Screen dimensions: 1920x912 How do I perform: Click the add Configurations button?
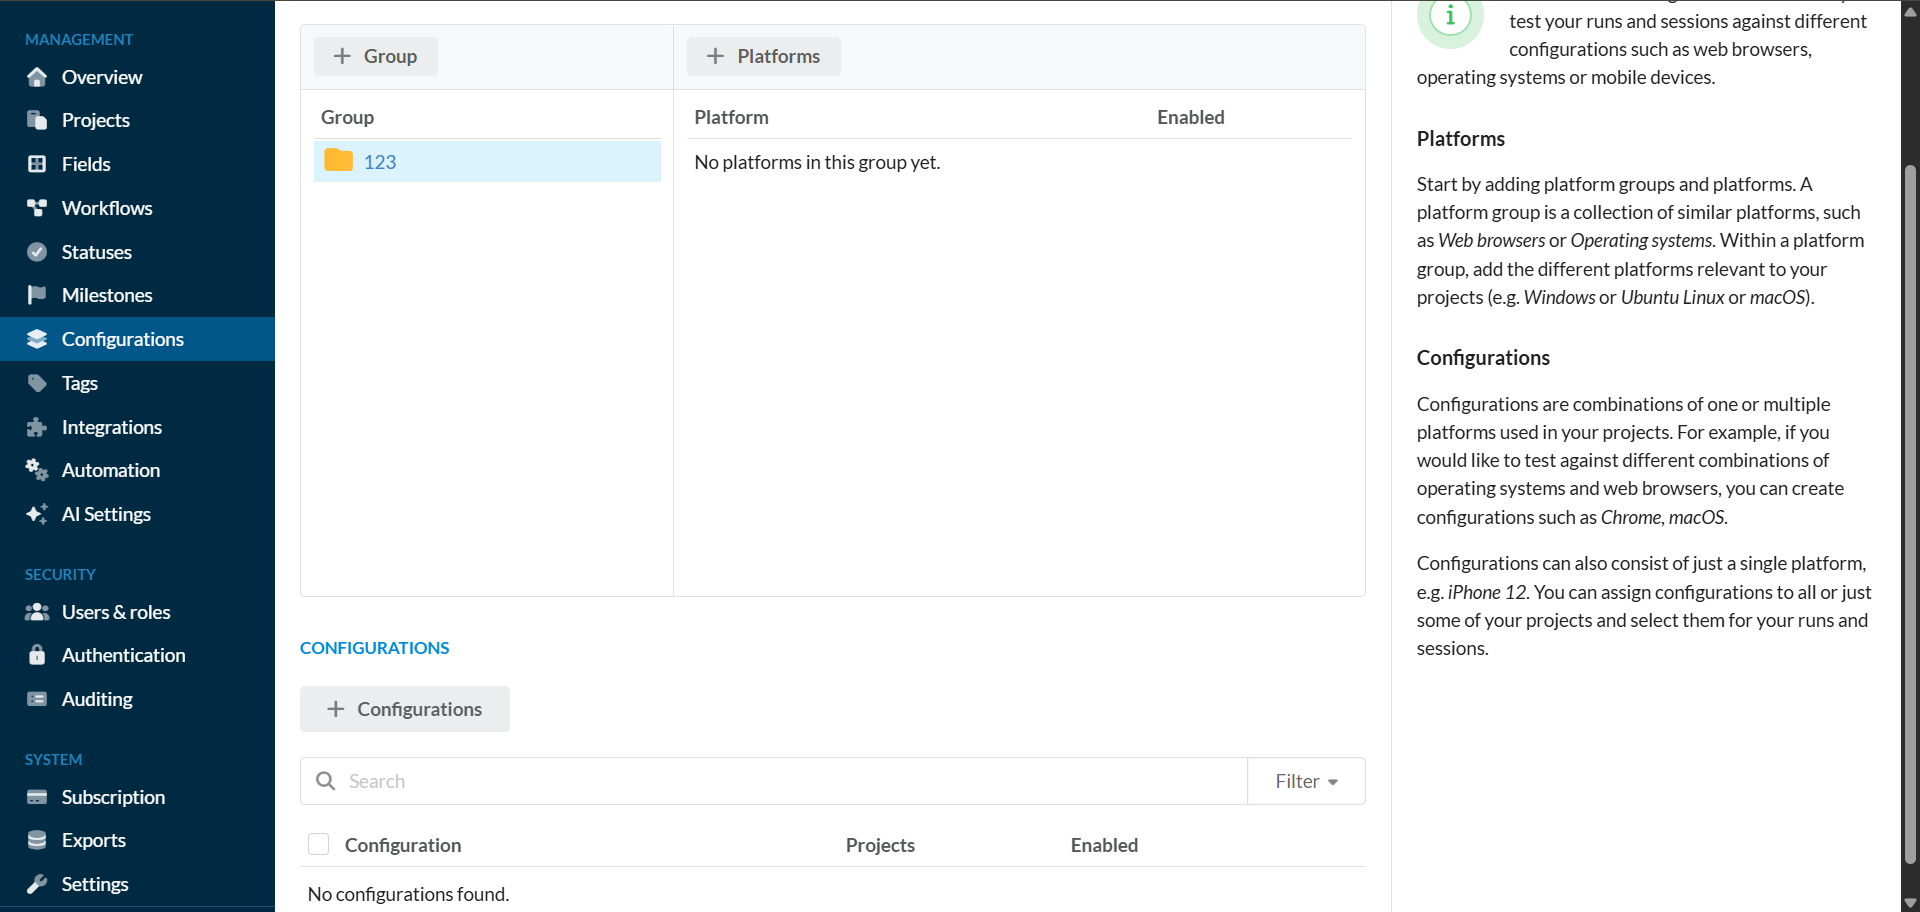pyautogui.click(x=405, y=709)
